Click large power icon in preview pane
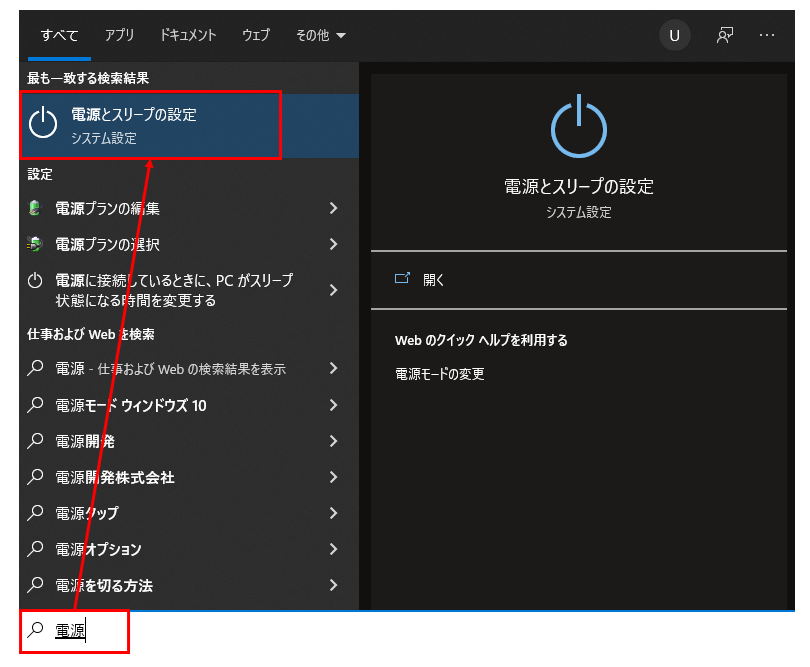The image size is (810, 667). coord(579,126)
